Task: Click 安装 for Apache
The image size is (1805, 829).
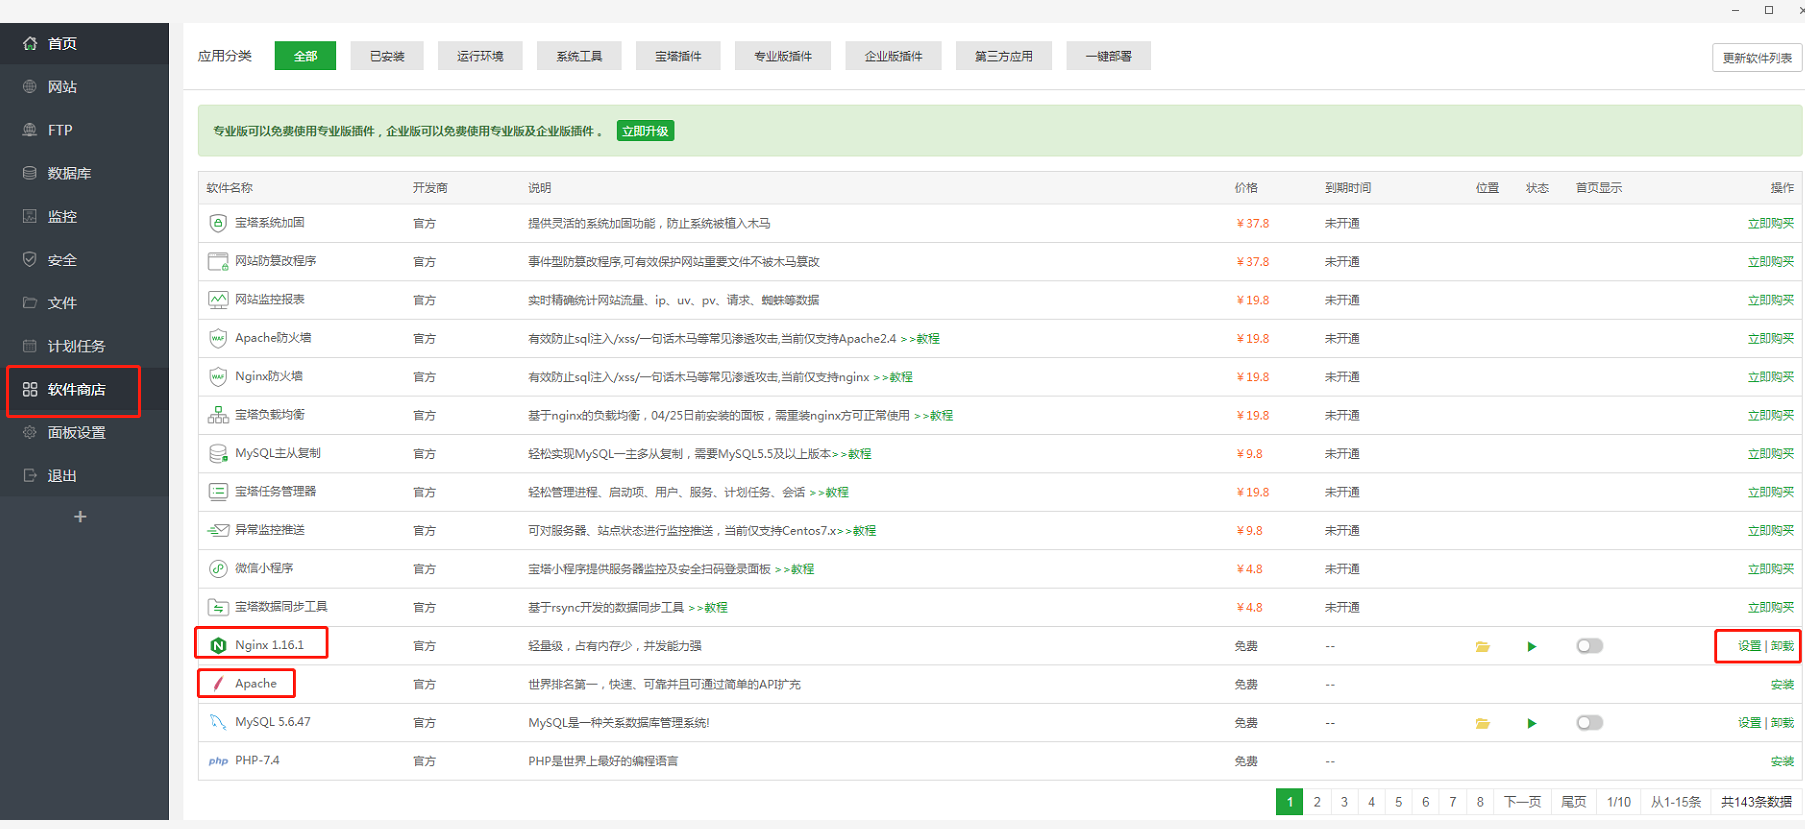Action: pyautogui.click(x=1782, y=685)
